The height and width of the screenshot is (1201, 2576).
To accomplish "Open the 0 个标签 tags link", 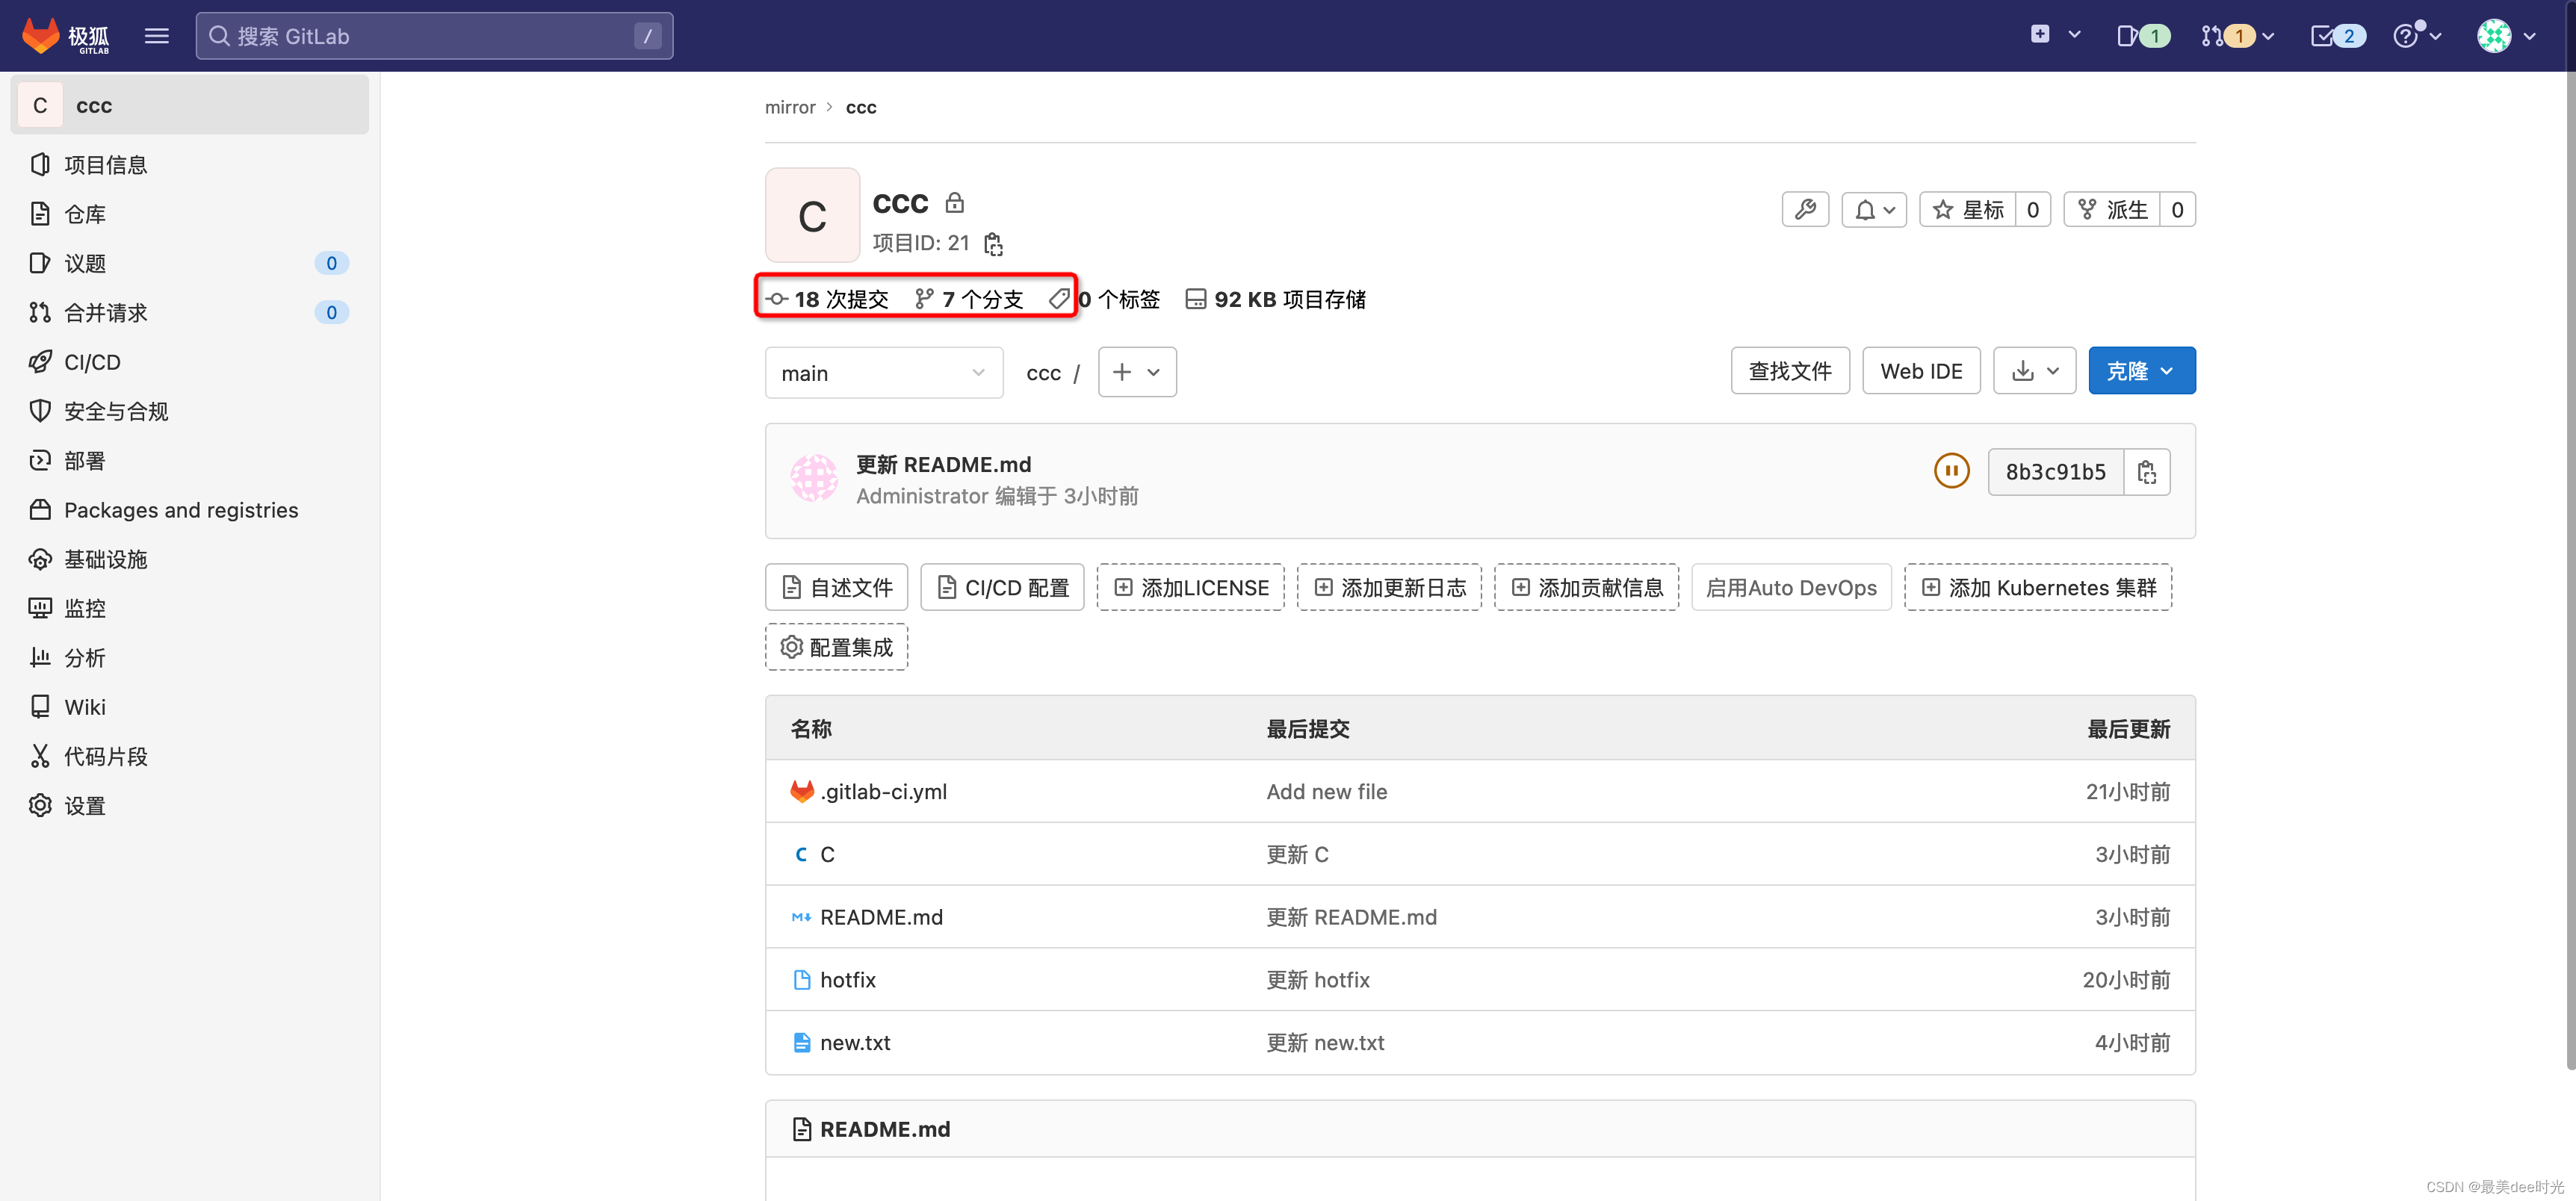I will [x=1105, y=299].
